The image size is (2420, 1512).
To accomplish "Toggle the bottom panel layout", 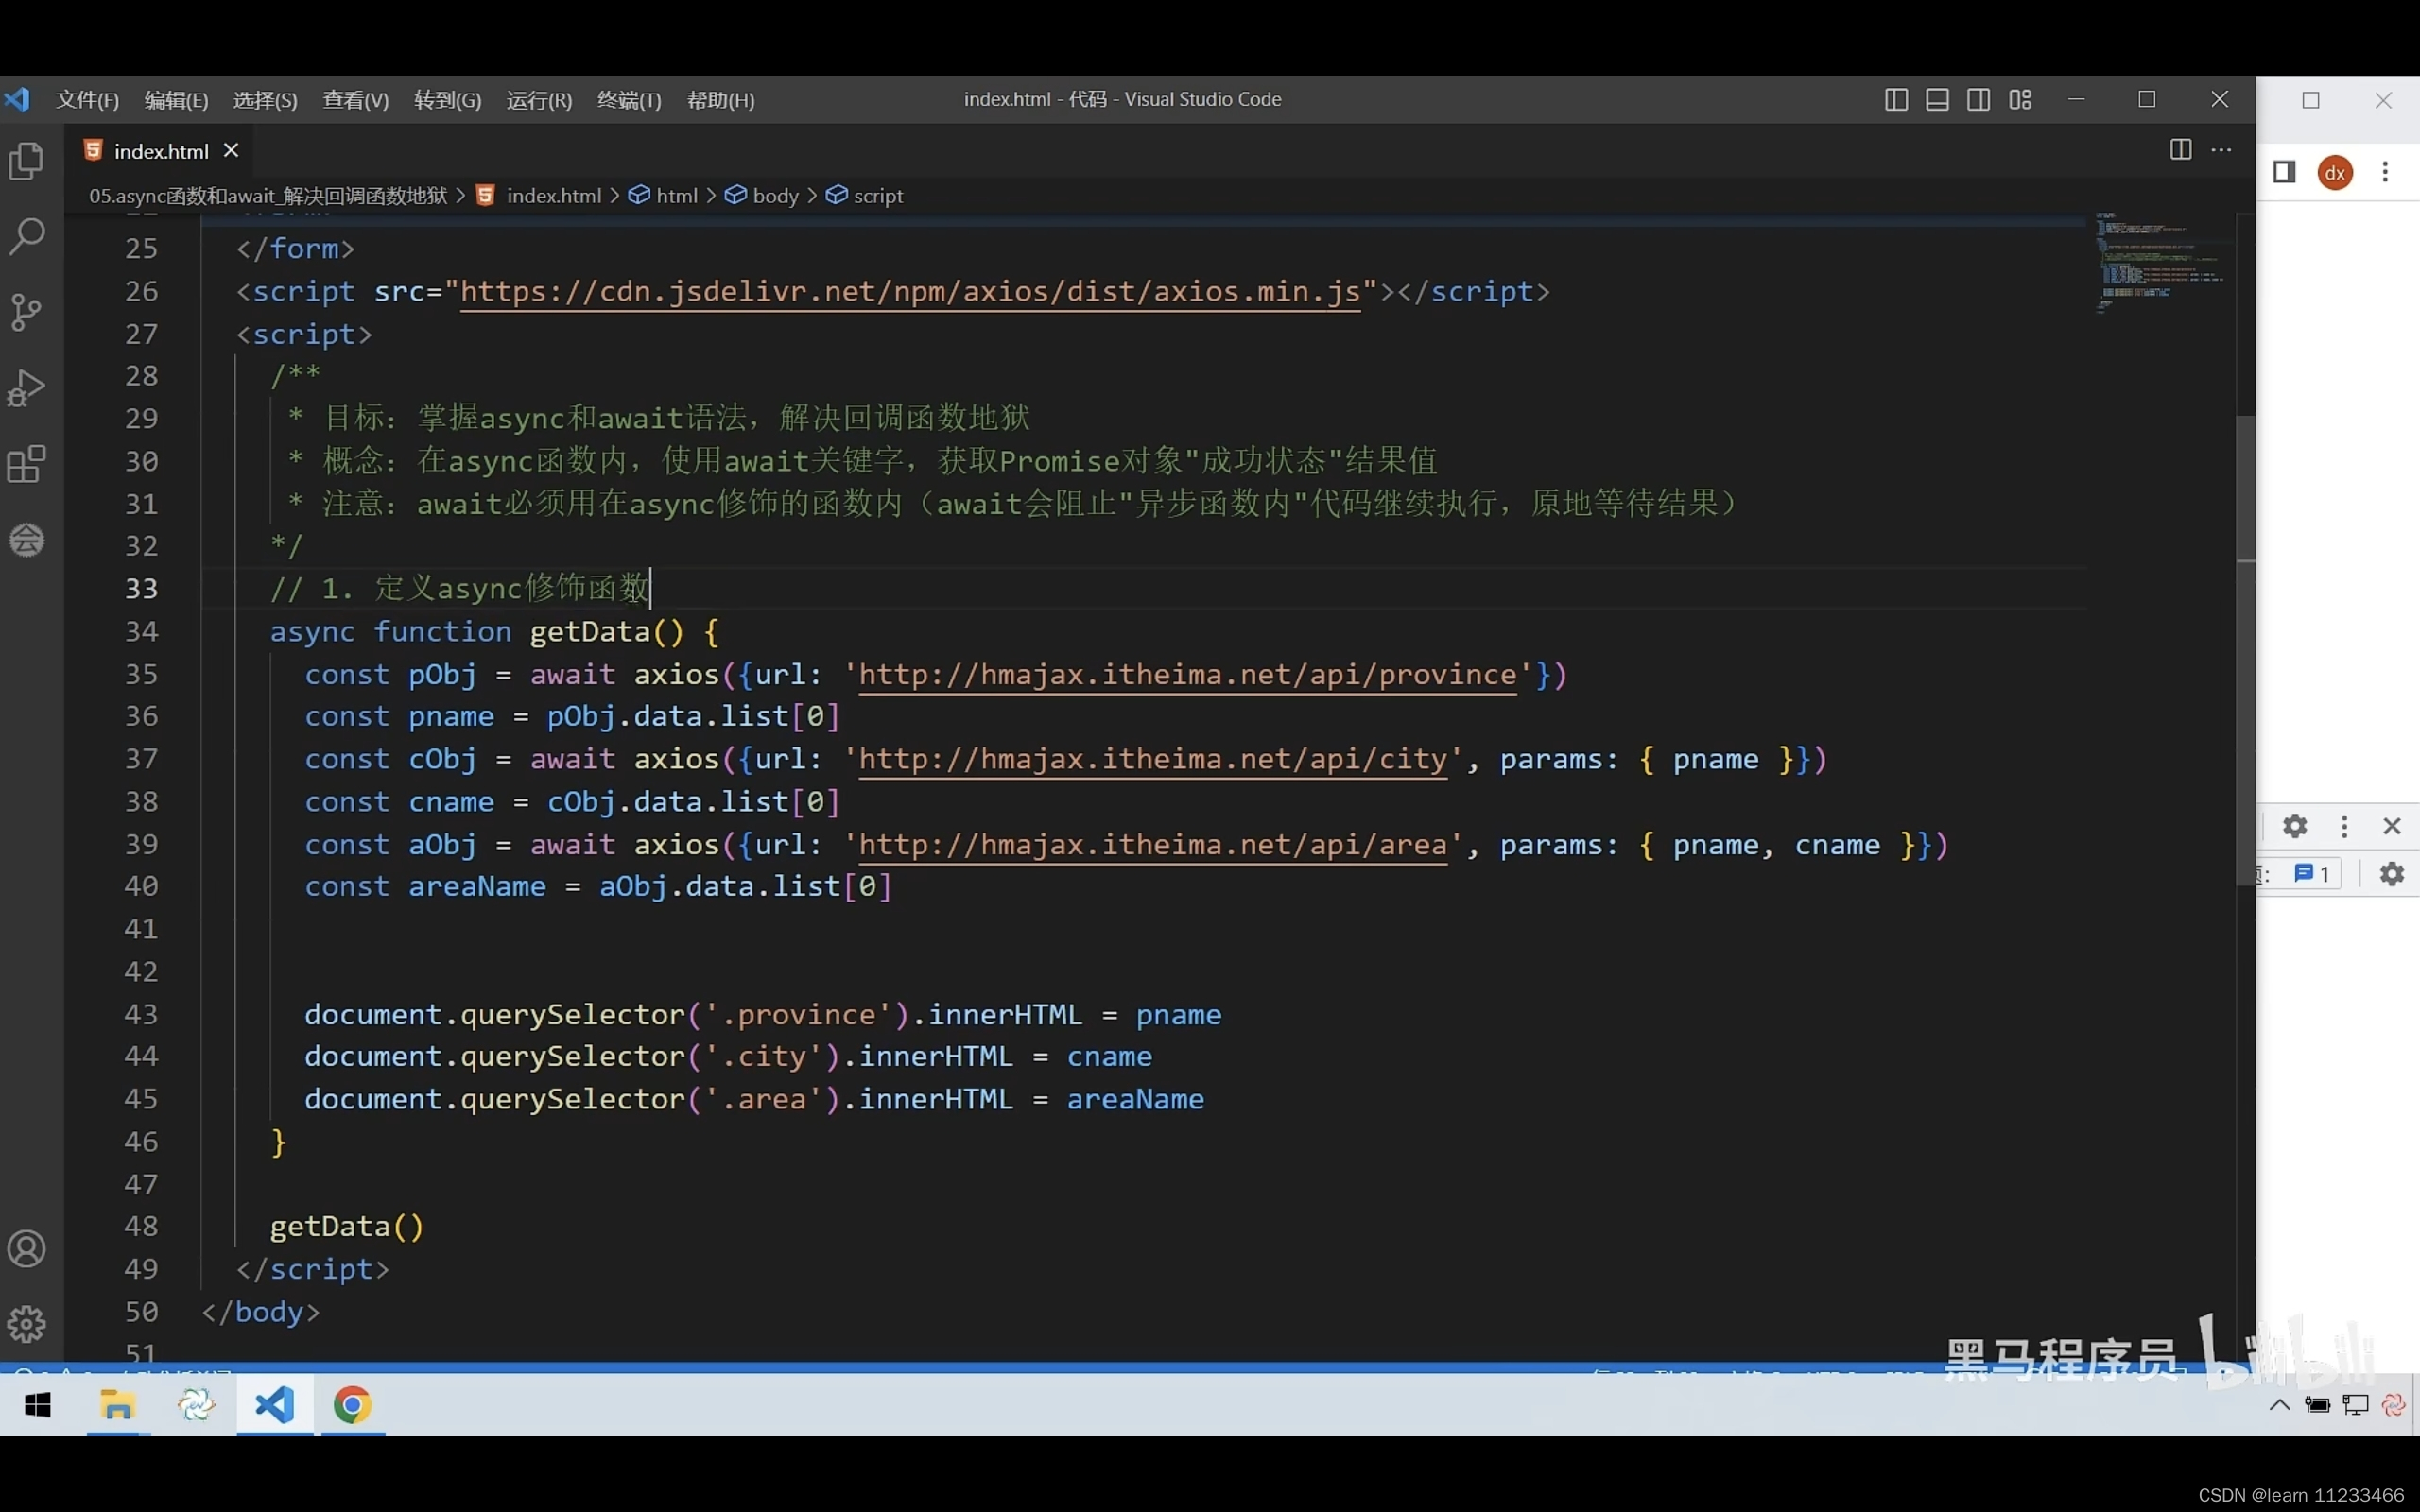I will click(1937, 100).
